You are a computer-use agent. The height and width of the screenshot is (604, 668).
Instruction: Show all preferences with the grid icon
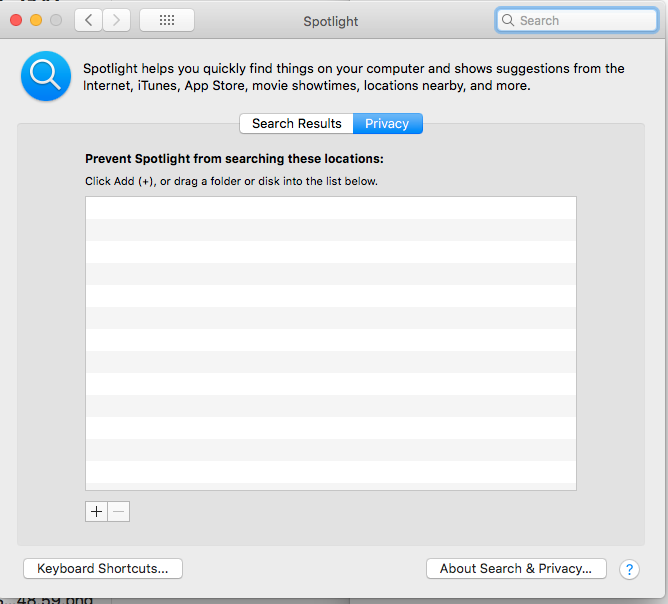[167, 20]
